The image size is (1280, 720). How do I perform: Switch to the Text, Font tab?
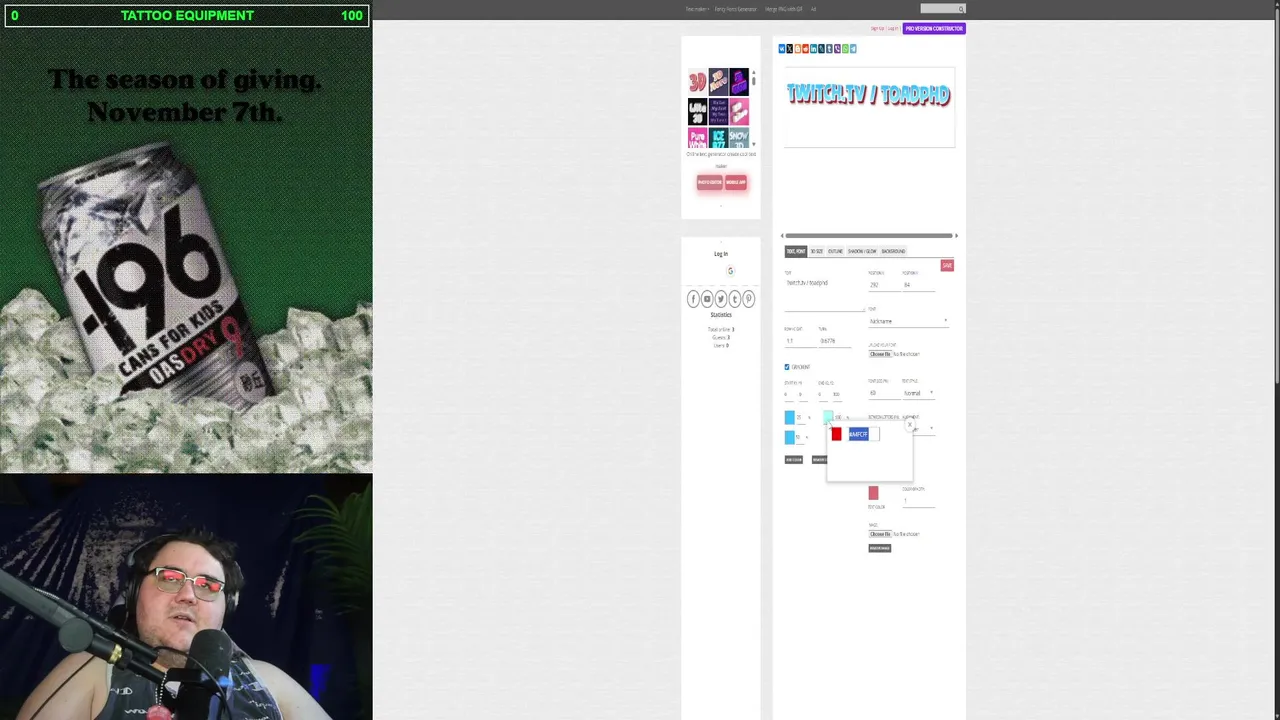tap(796, 251)
